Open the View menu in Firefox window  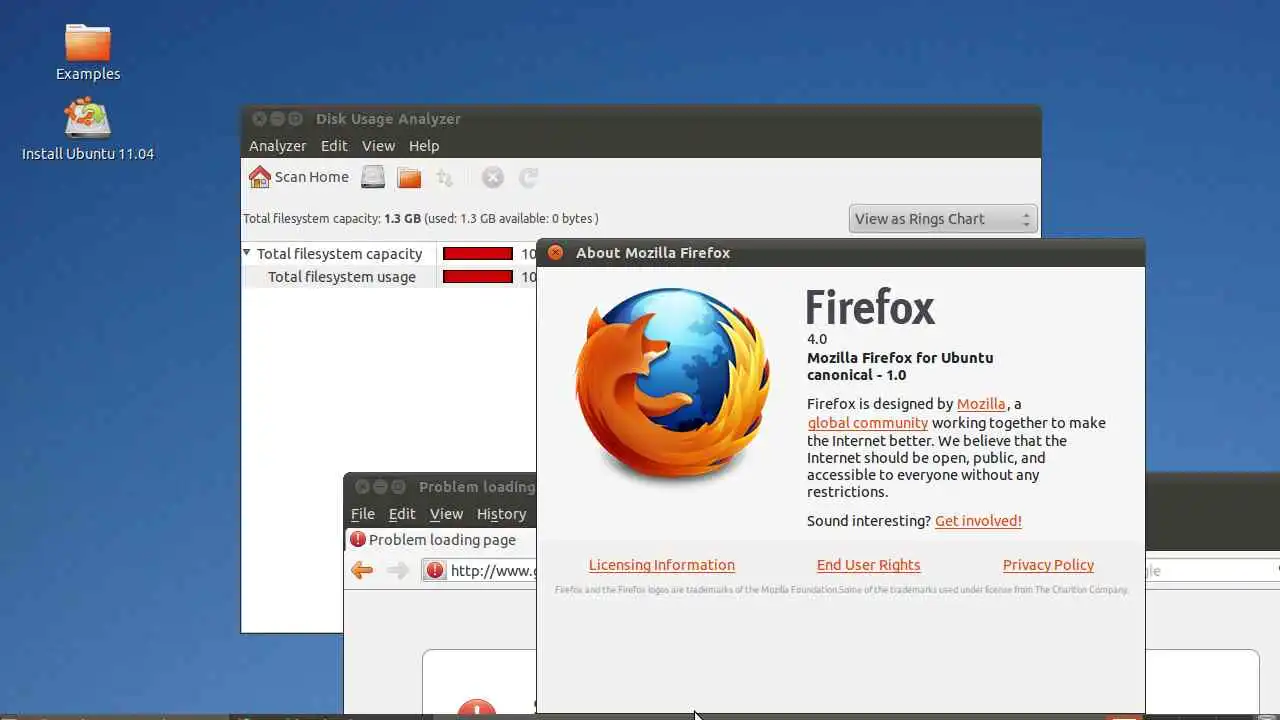pyautogui.click(x=446, y=514)
